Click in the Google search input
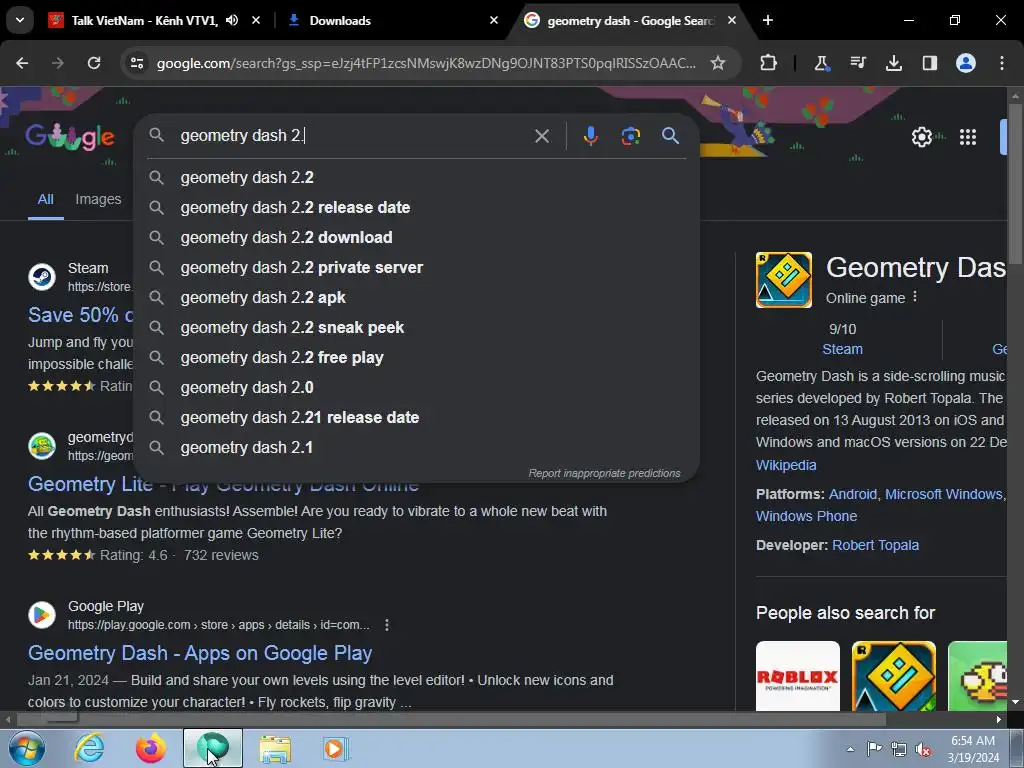Screen dimensions: 1024x768 click(353, 136)
